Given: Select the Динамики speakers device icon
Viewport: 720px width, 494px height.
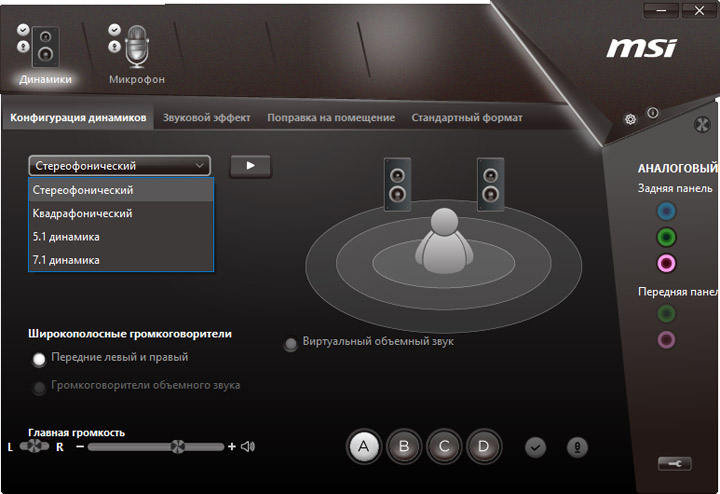Looking at the screenshot, I should tap(45, 47).
